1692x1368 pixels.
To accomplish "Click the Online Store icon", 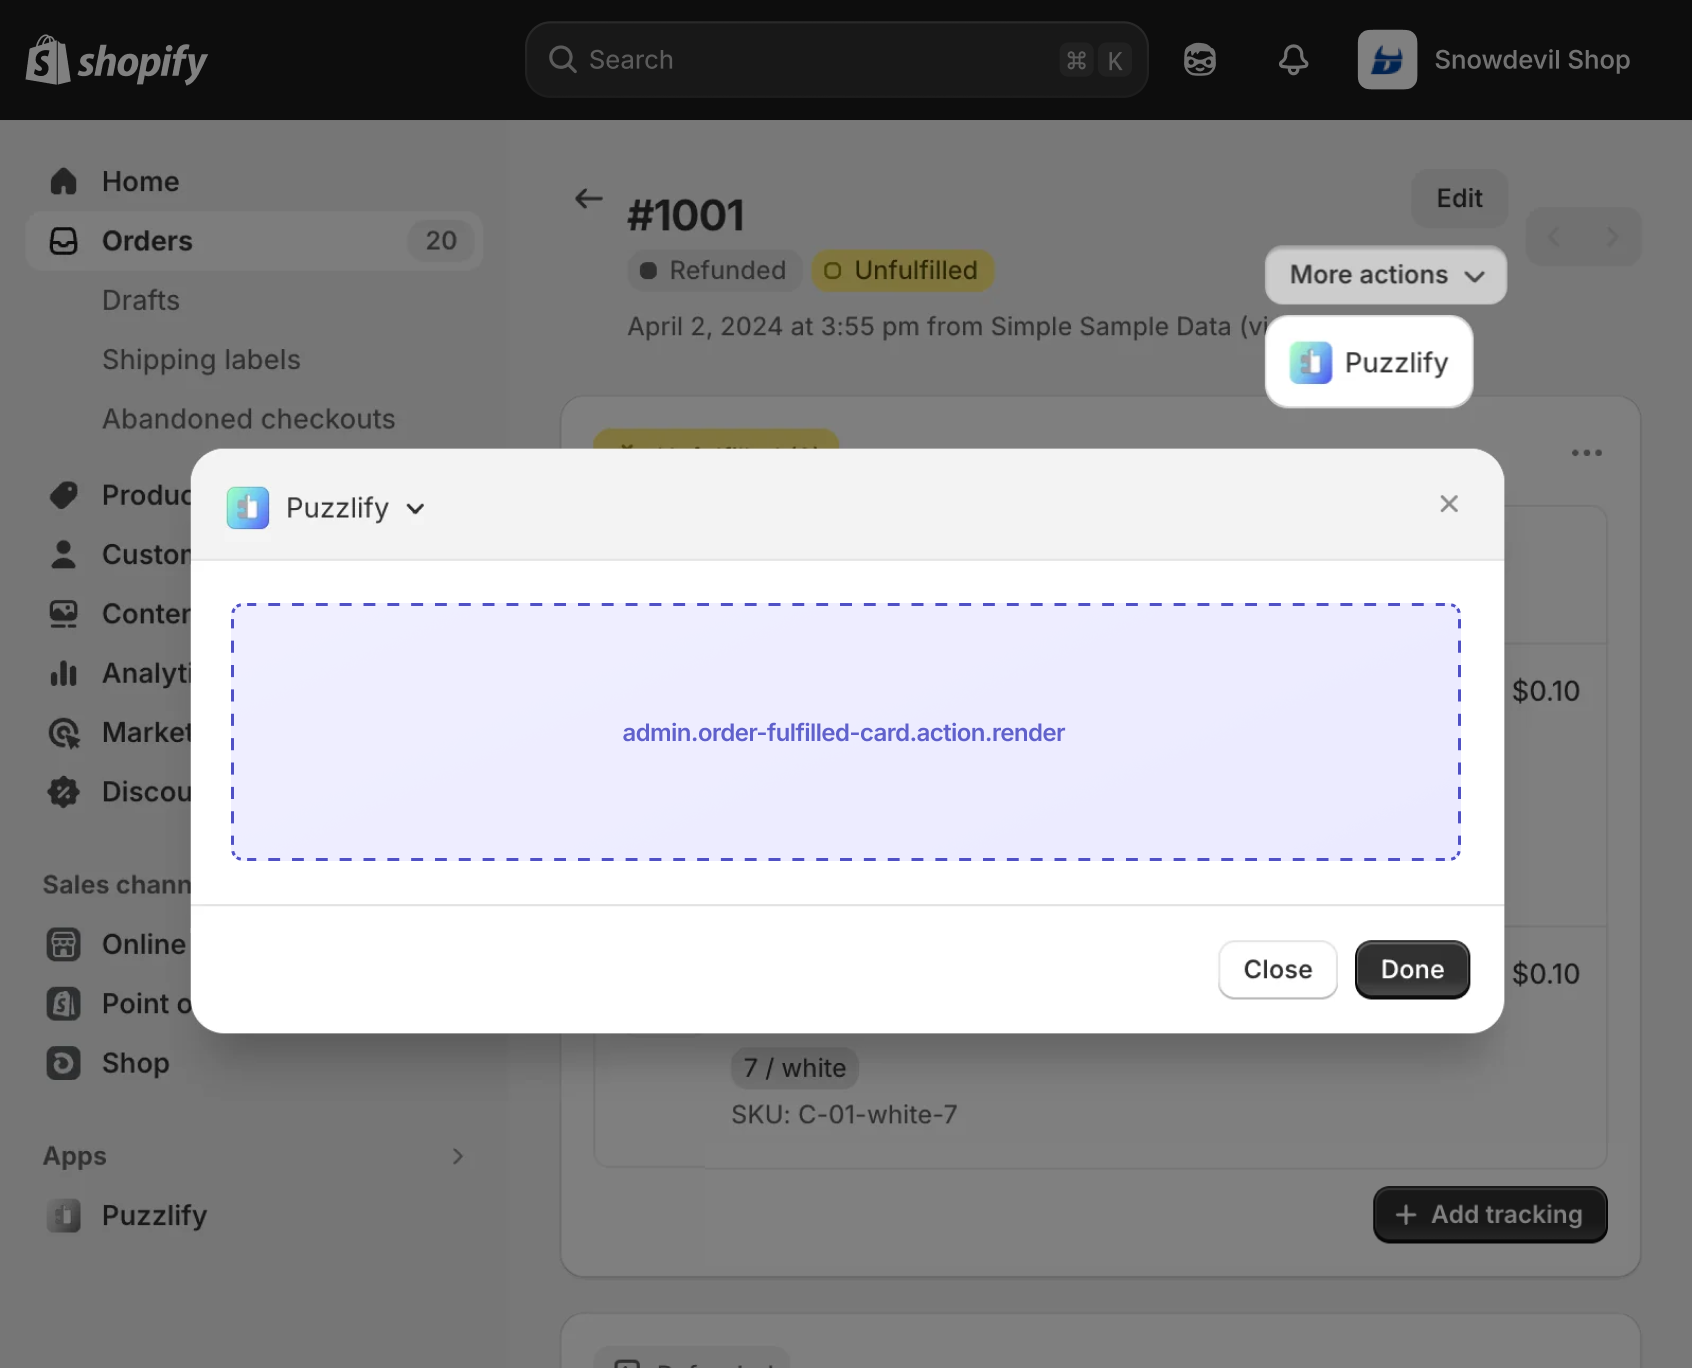I will point(64,944).
